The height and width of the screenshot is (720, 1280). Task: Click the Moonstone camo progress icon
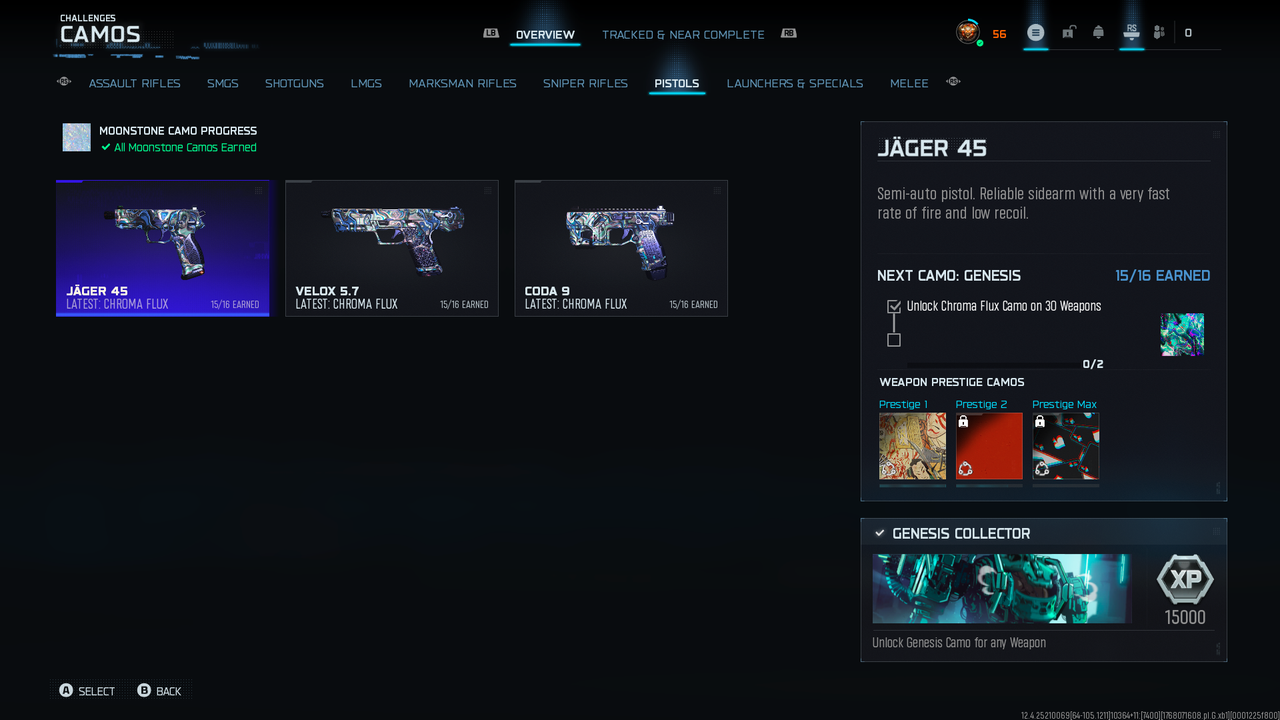click(x=77, y=137)
